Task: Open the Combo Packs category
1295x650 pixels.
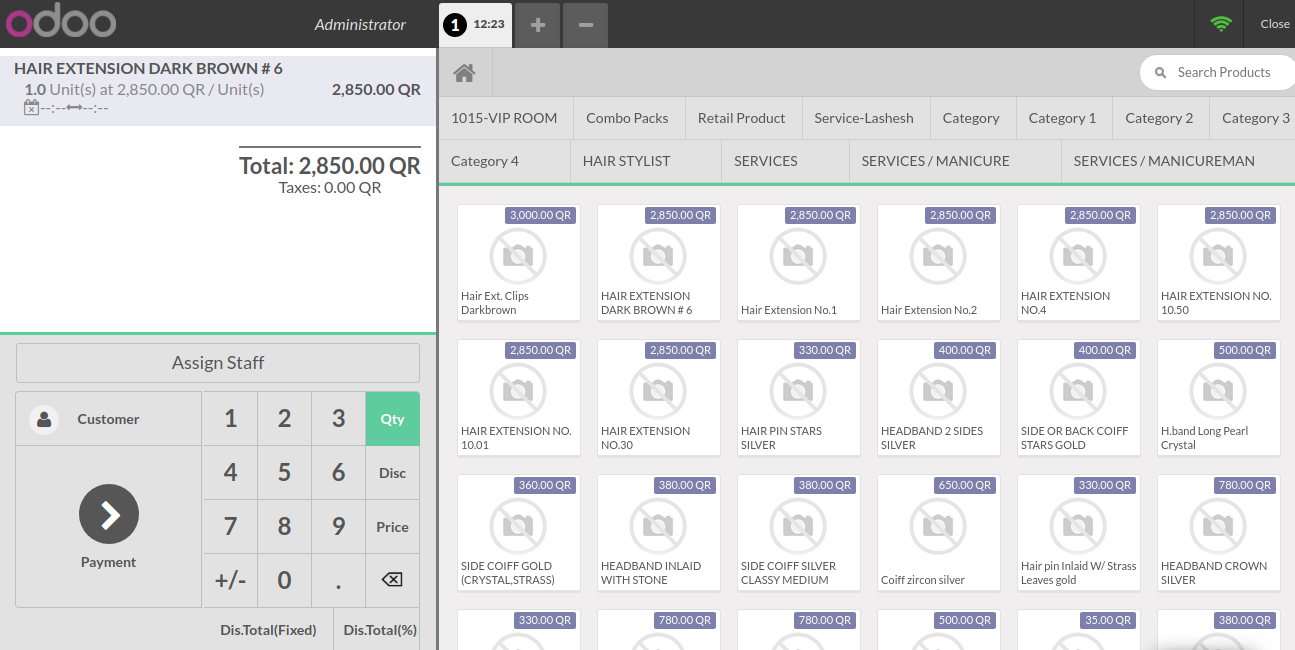Action: (x=628, y=118)
